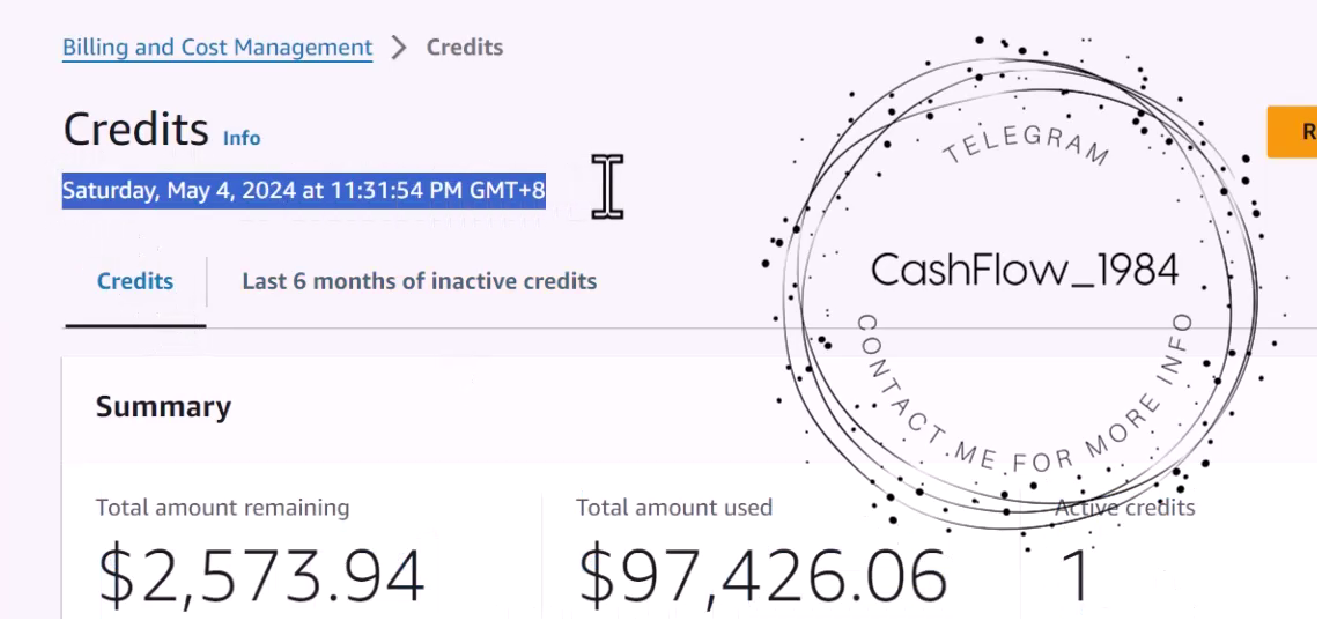Click the I-beam text cursor icon
The image size is (1317, 619).
coord(607,186)
